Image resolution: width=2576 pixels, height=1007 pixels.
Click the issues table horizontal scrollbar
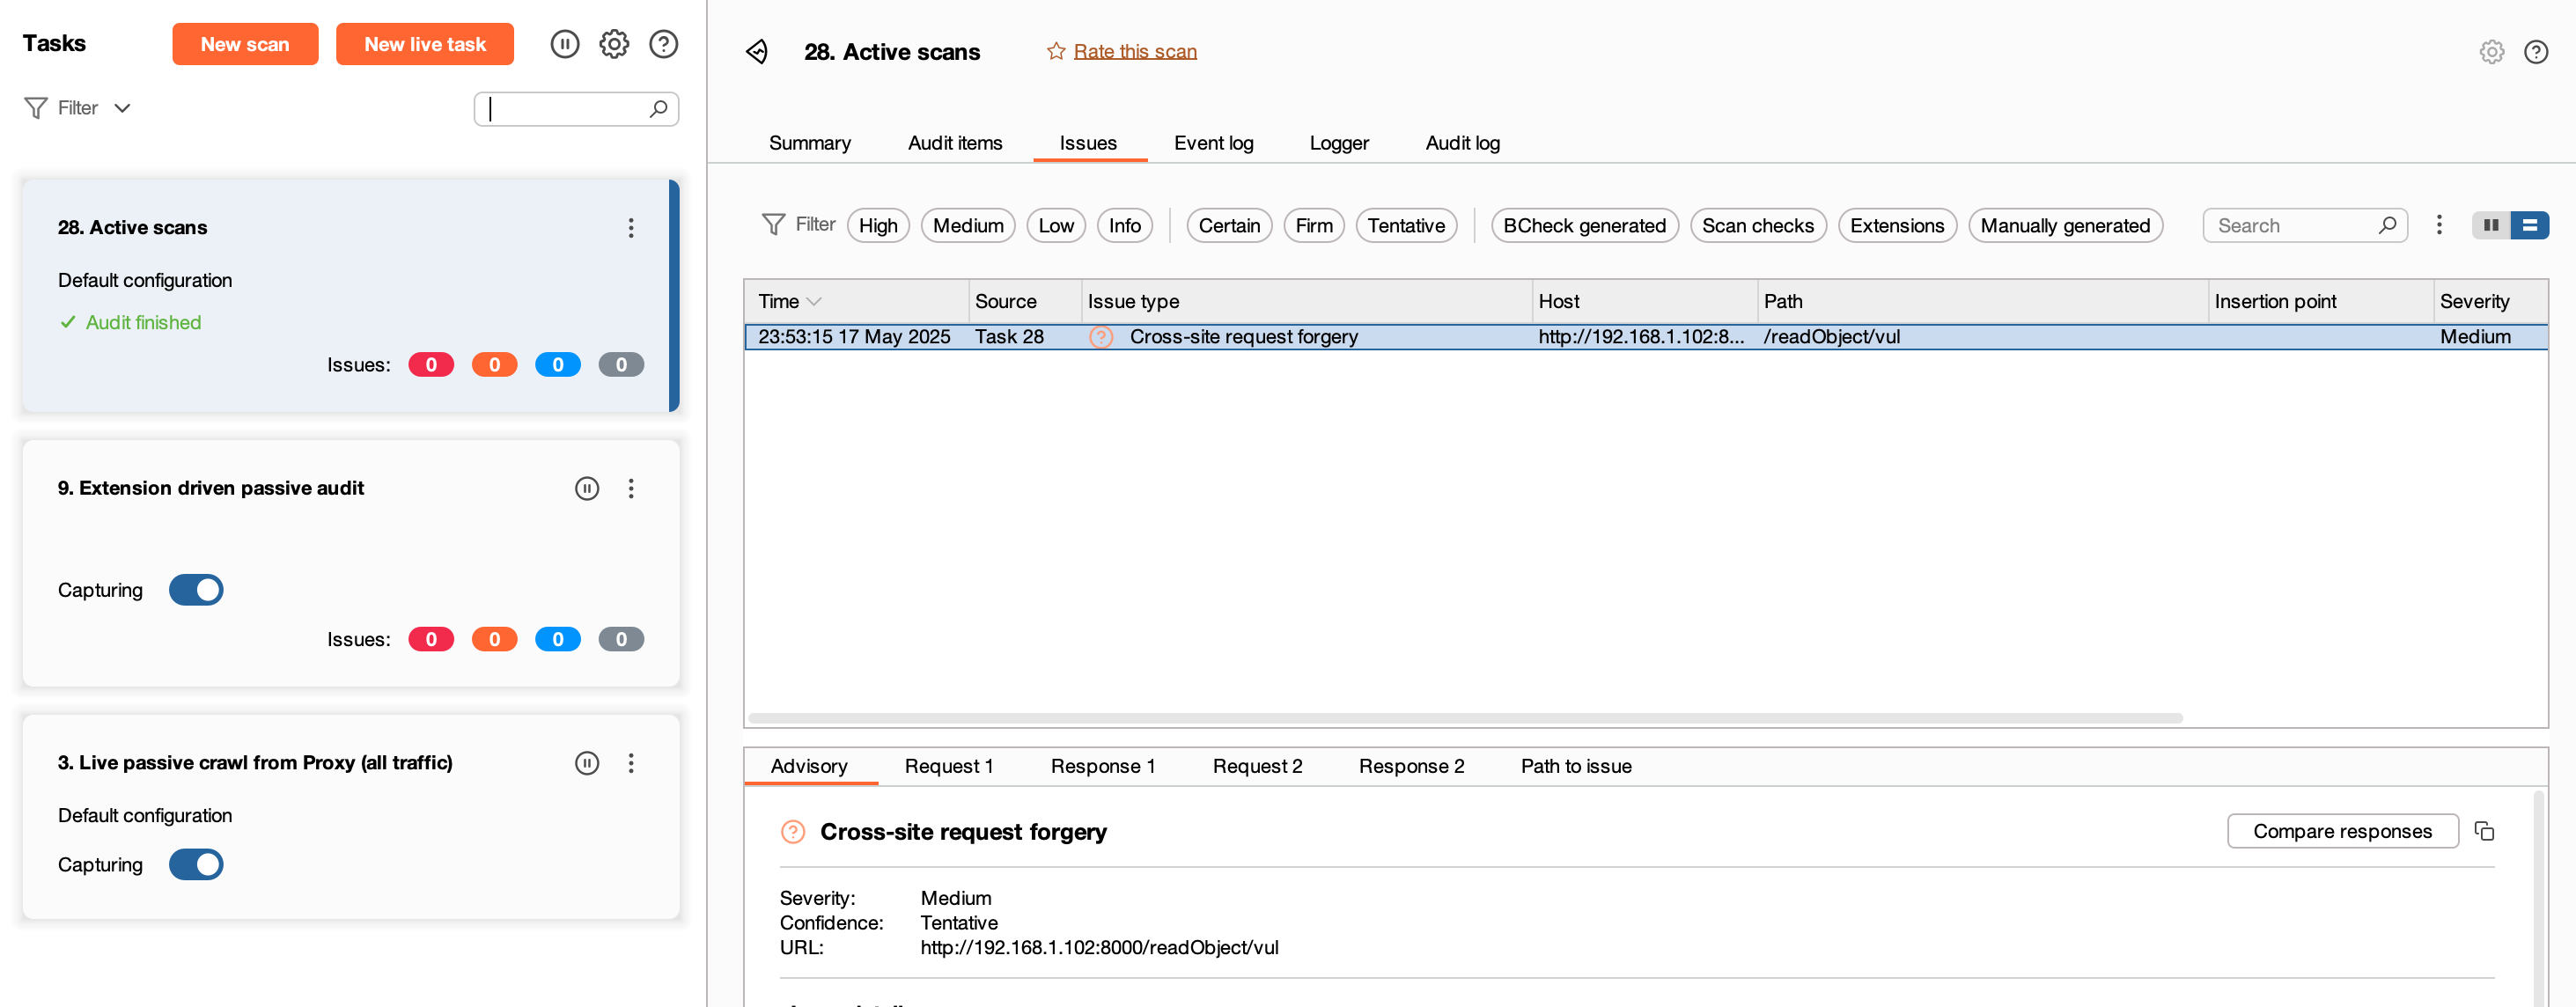pos(1465,718)
